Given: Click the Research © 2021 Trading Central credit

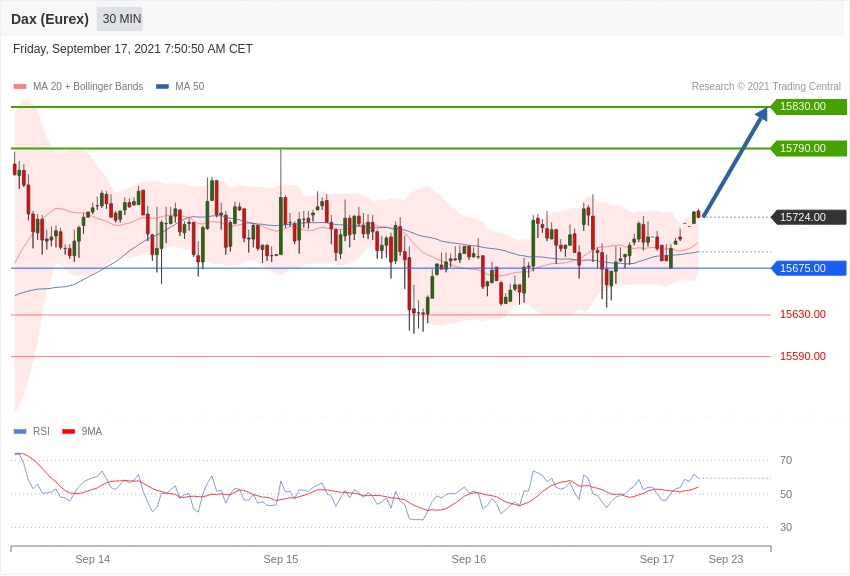Looking at the screenshot, I should 766,86.
